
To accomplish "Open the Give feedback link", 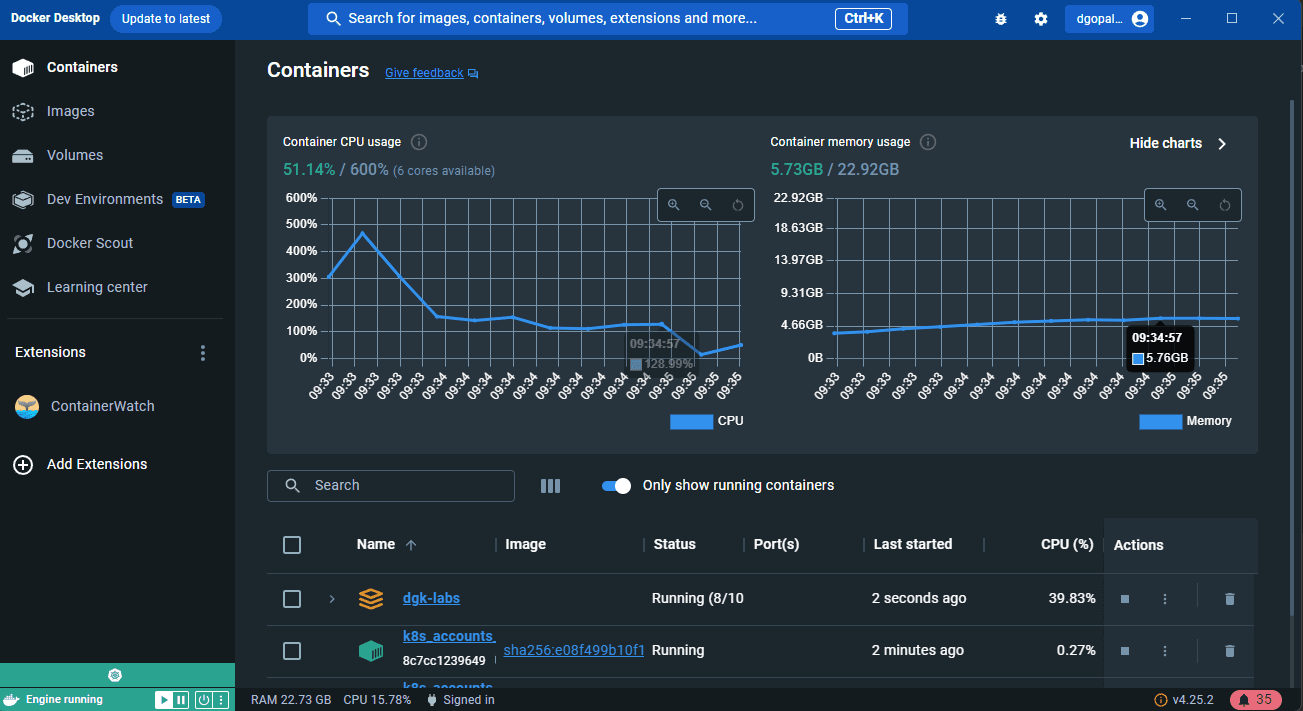I will click(x=424, y=73).
